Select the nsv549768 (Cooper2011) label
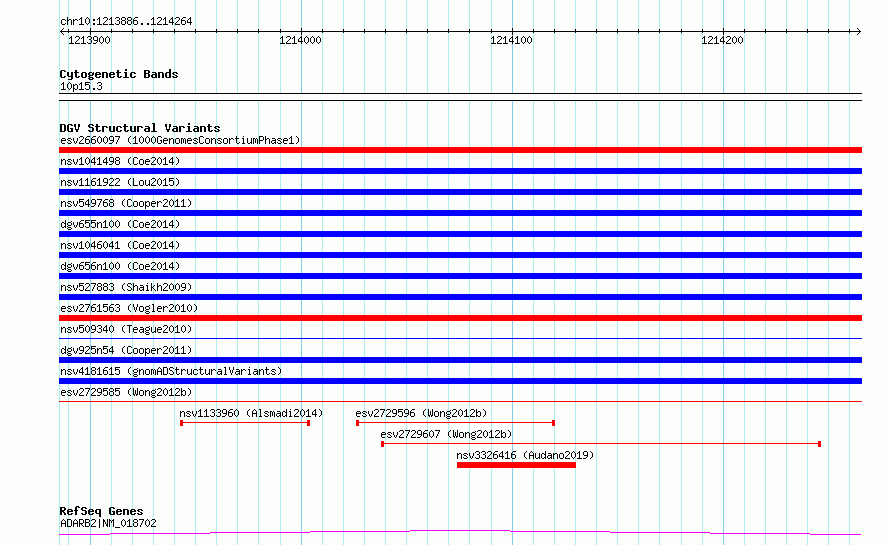This screenshot has height=545, width=890. [x=126, y=203]
